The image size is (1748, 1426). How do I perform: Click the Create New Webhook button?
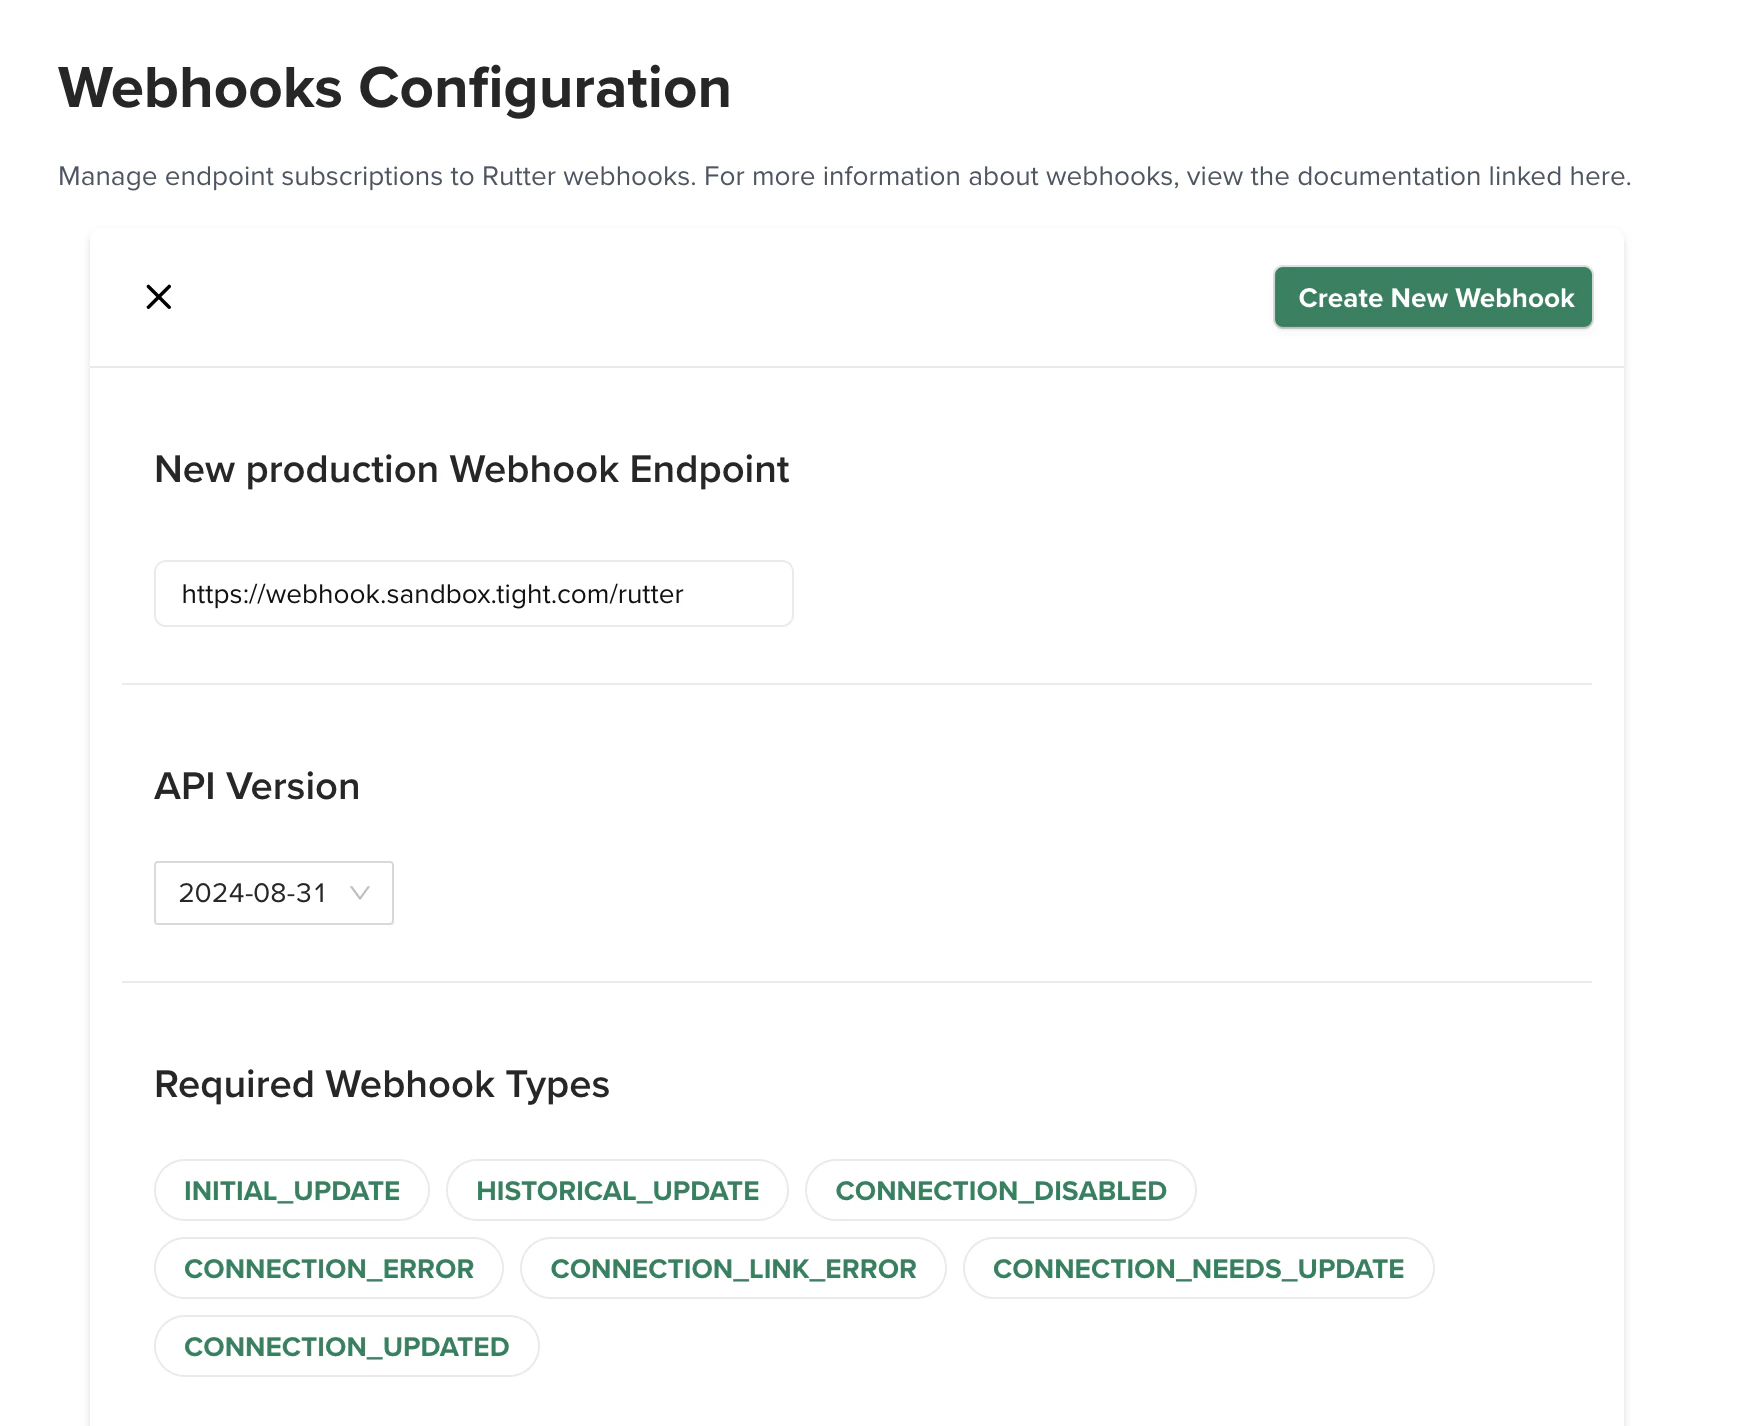point(1432,297)
